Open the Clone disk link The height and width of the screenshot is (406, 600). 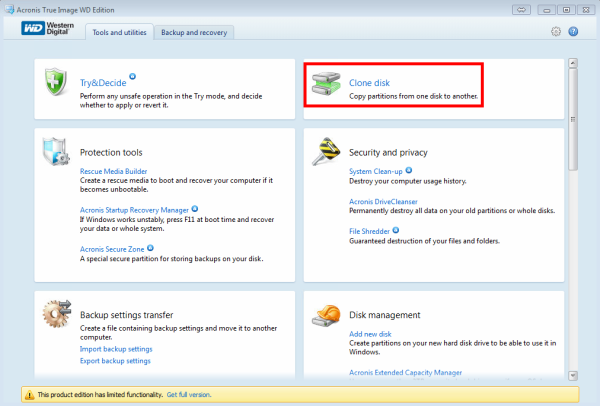[369, 83]
